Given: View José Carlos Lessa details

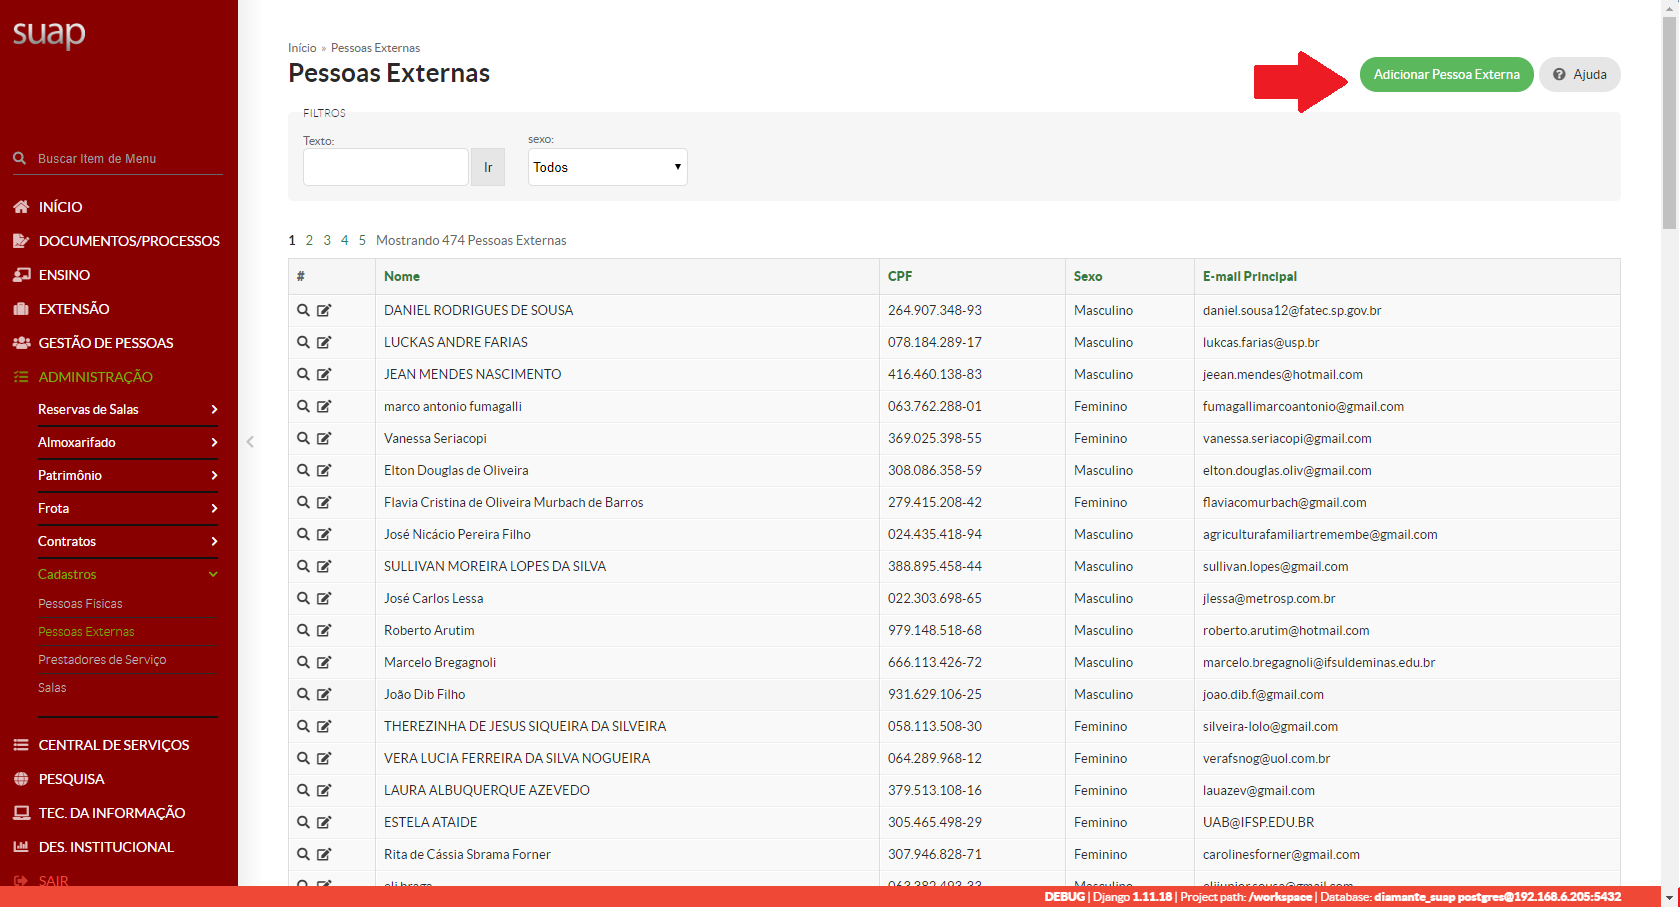Looking at the screenshot, I should tap(303, 598).
